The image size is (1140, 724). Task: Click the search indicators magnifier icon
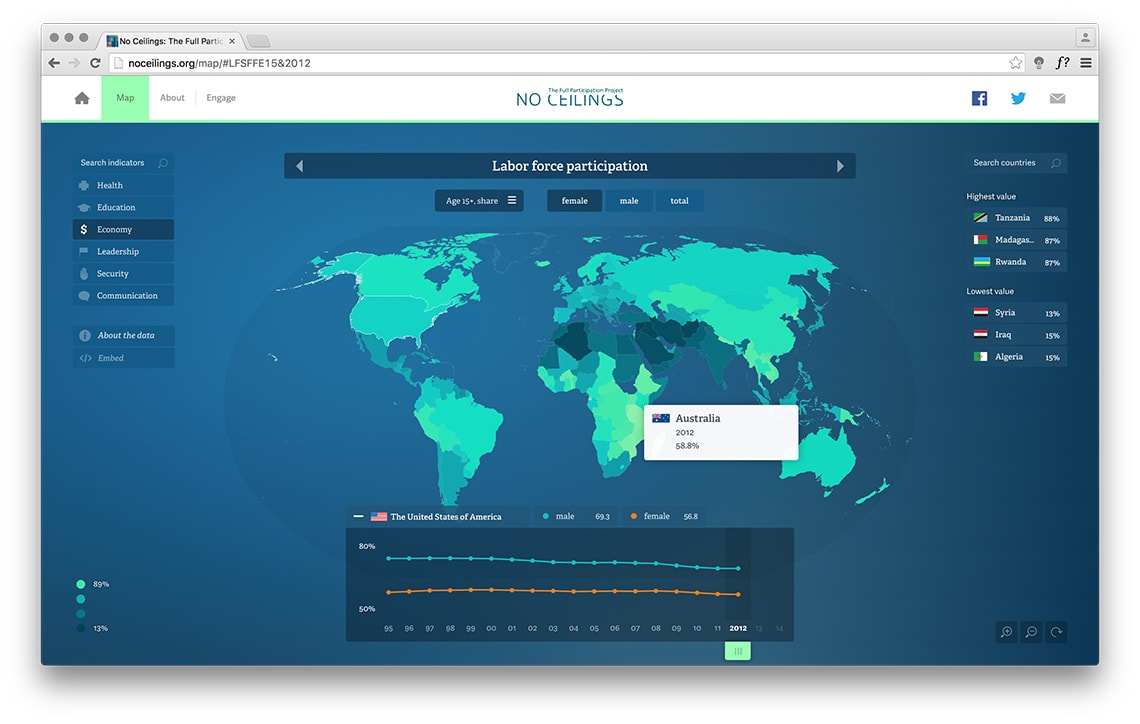tap(163, 163)
